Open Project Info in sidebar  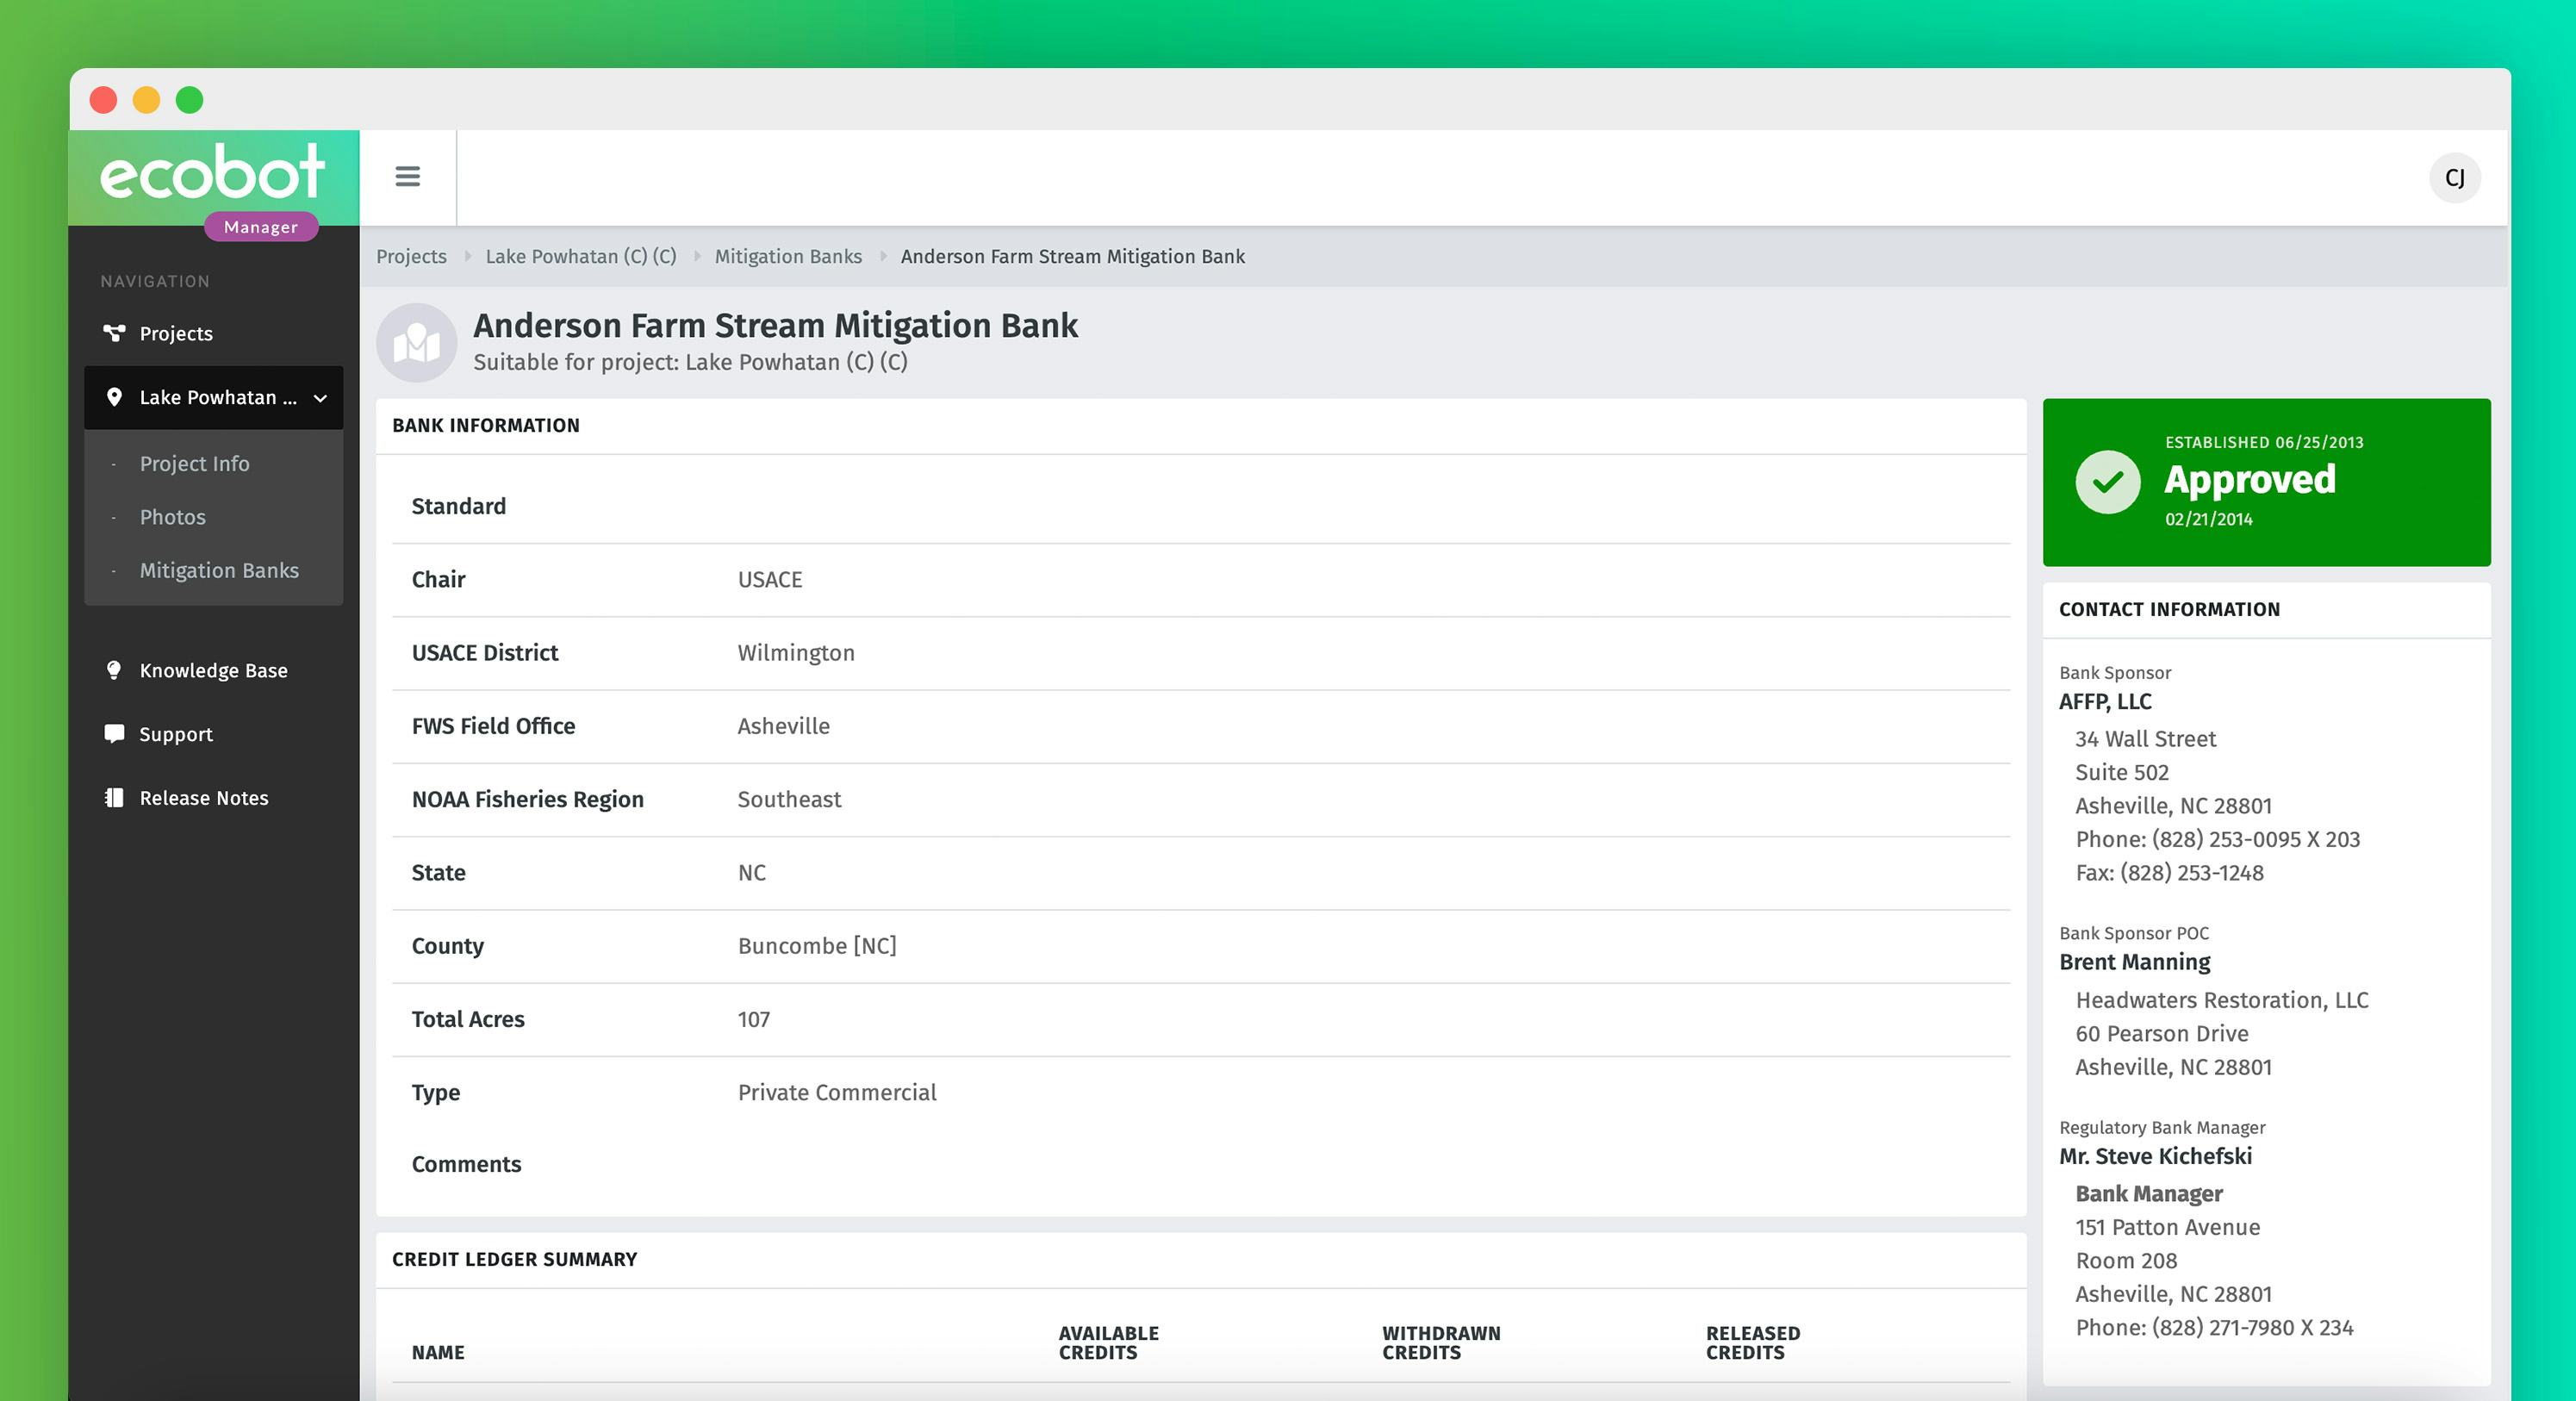[194, 464]
